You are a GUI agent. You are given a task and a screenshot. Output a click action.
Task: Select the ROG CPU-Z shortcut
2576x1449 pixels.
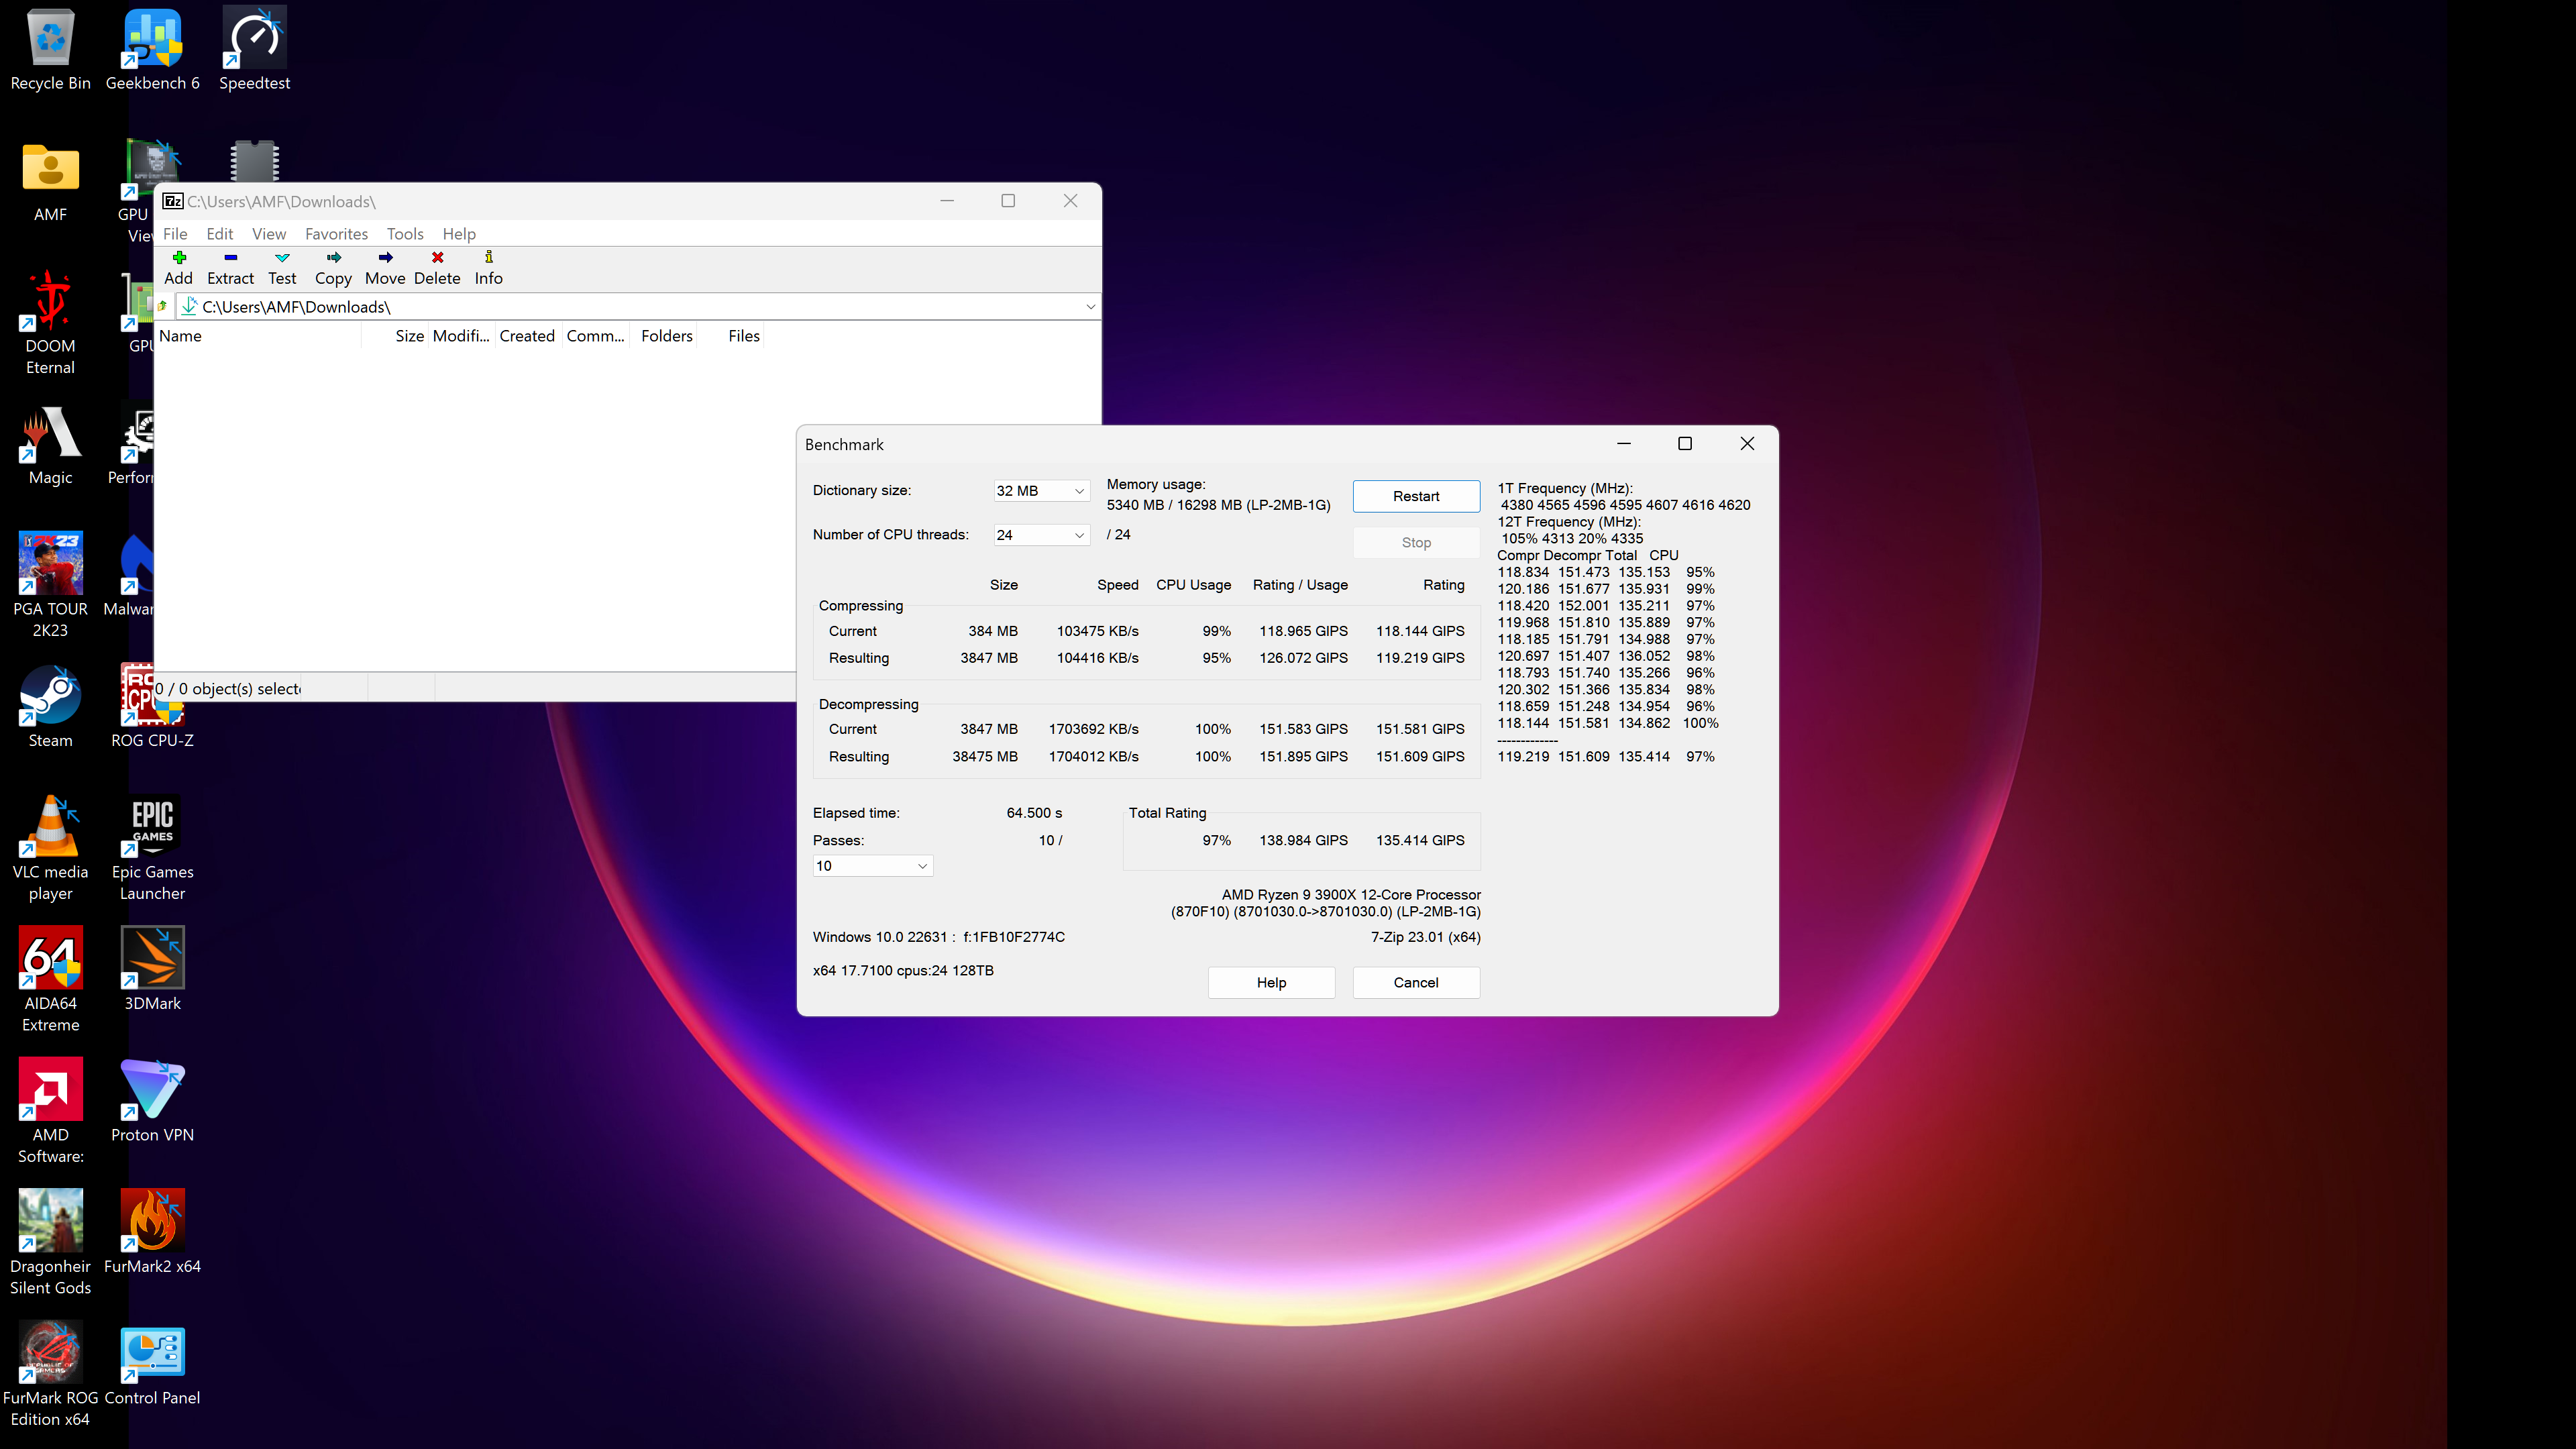coord(152,707)
